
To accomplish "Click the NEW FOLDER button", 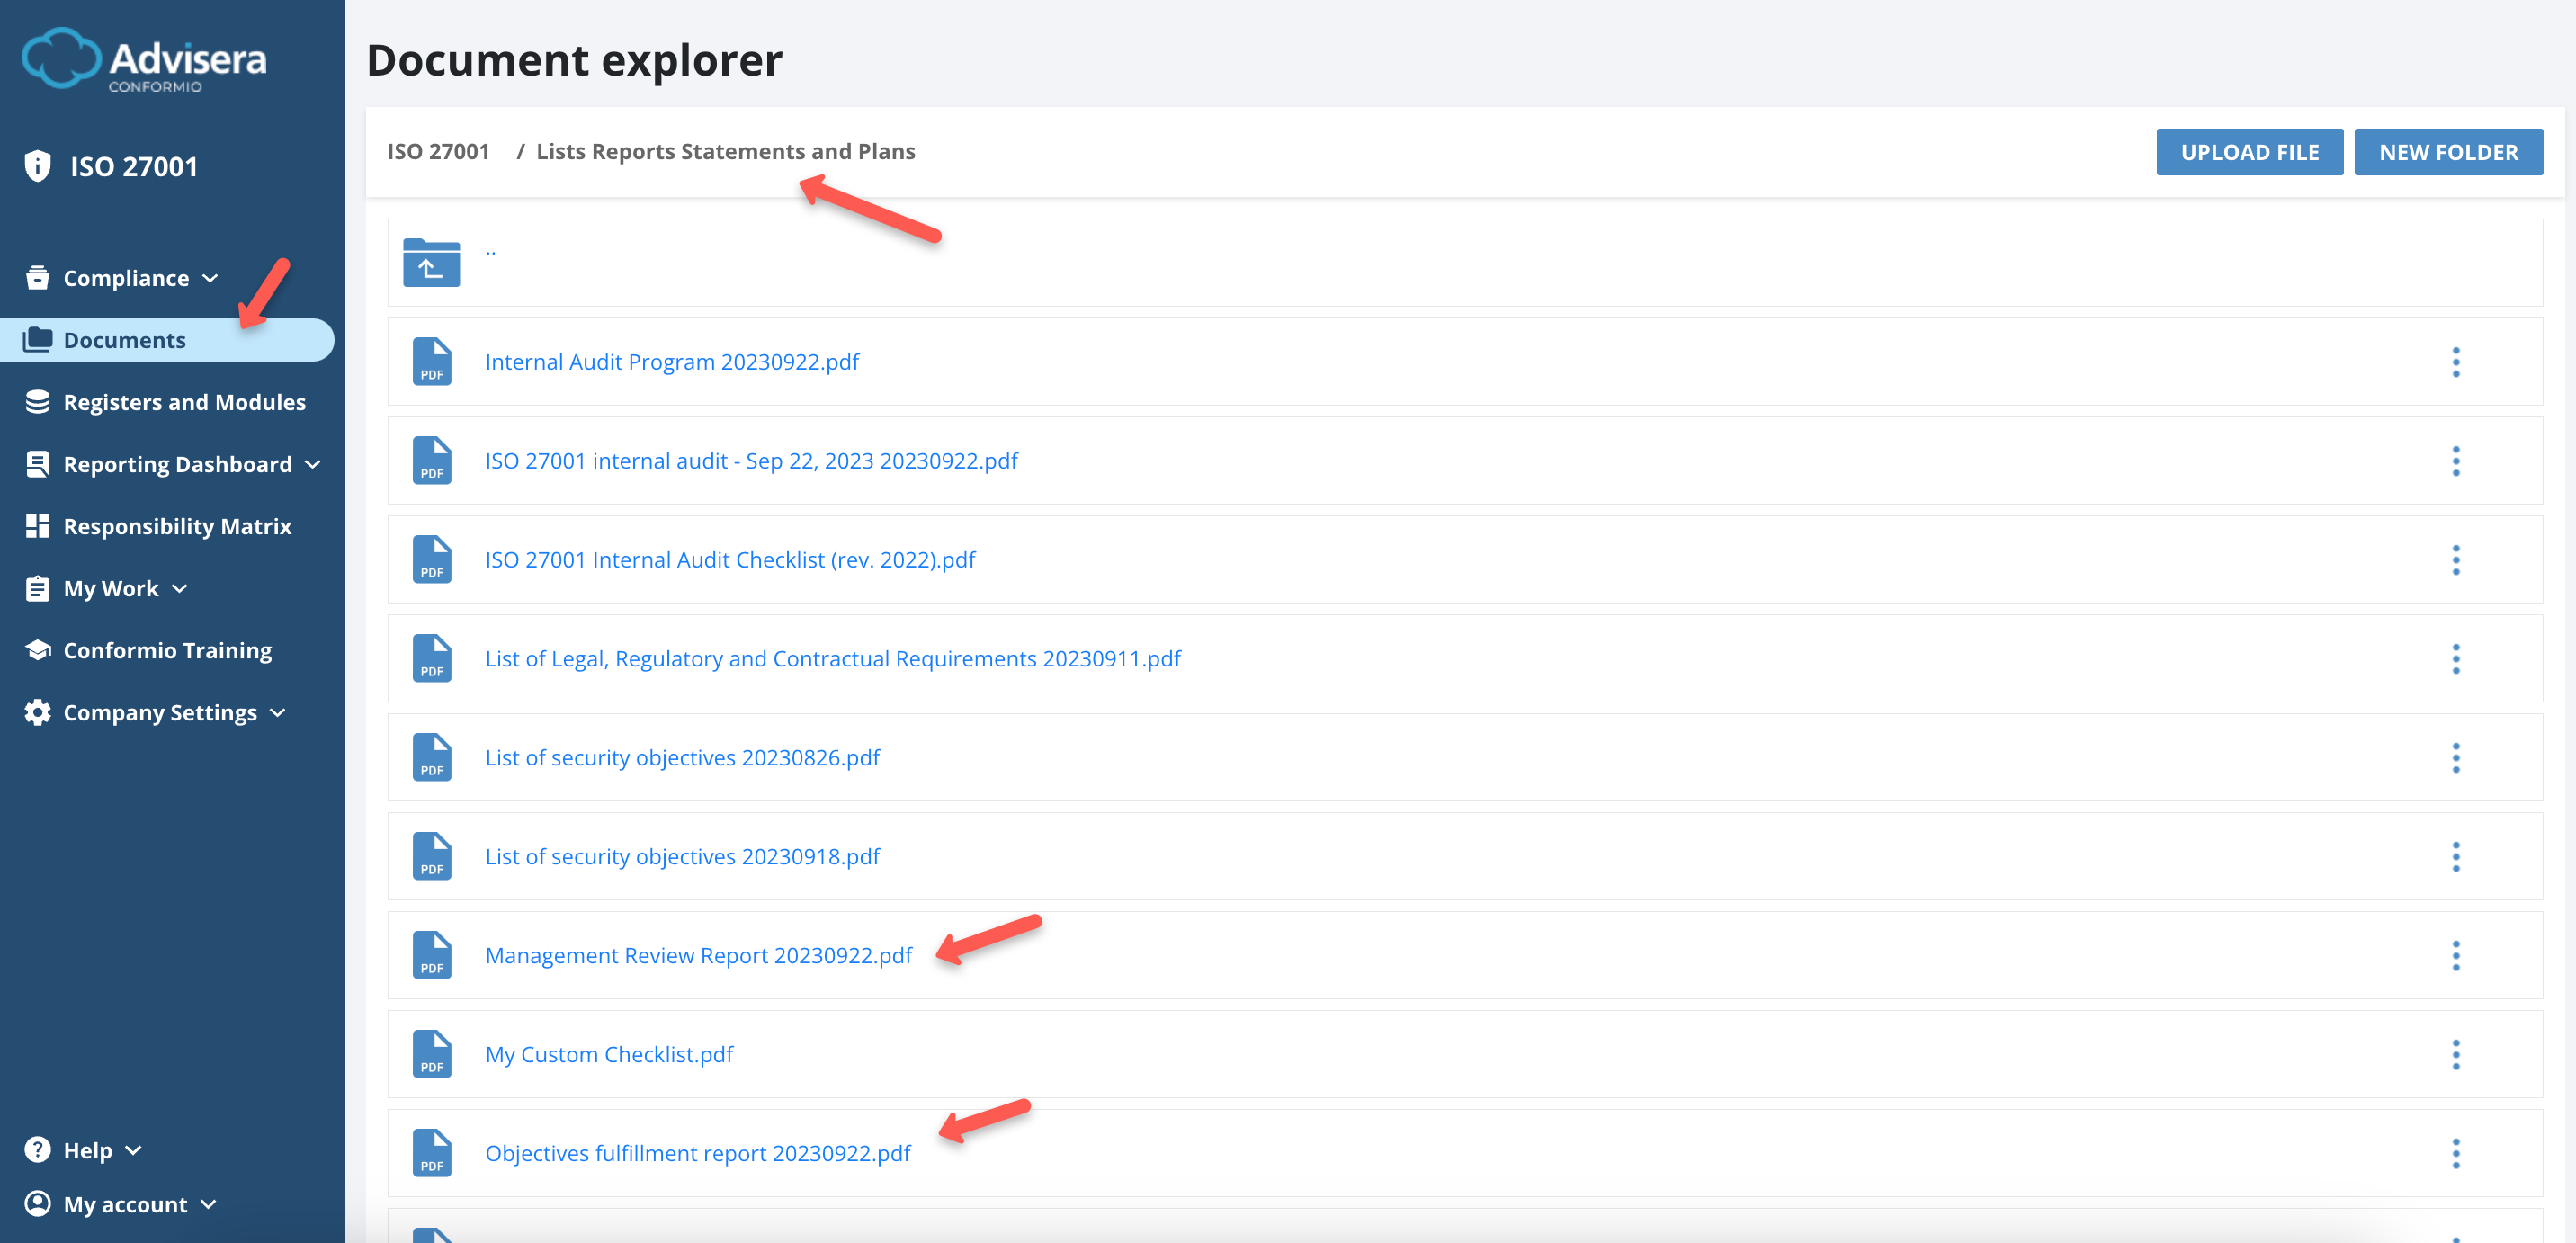I will coord(2449,151).
